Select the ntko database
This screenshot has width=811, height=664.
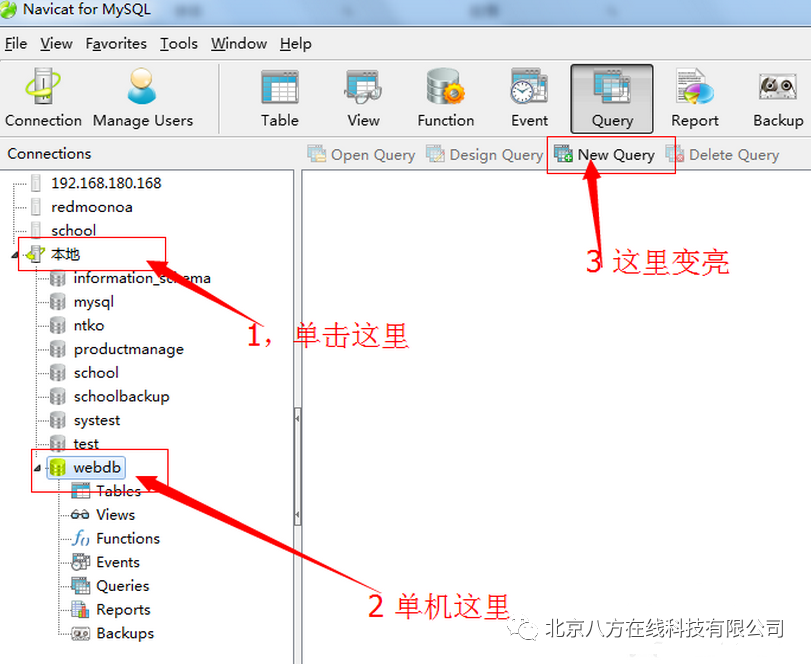pos(88,325)
